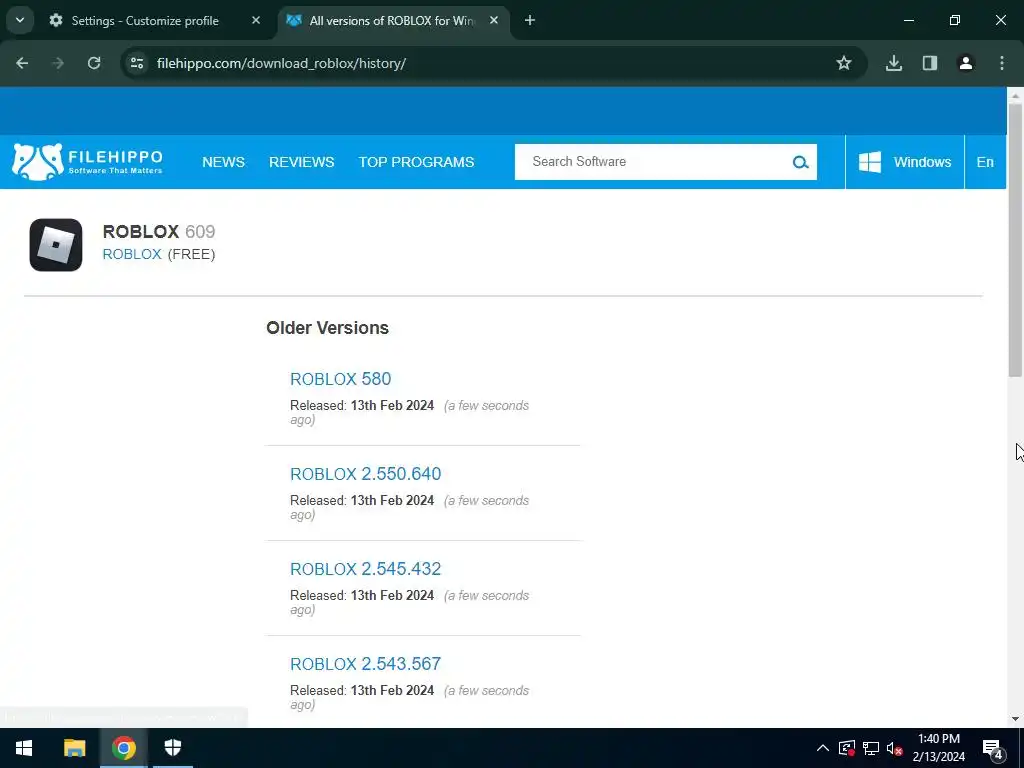This screenshot has height=768, width=1024.
Task: Click the network tray icon
Action: [871, 748]
